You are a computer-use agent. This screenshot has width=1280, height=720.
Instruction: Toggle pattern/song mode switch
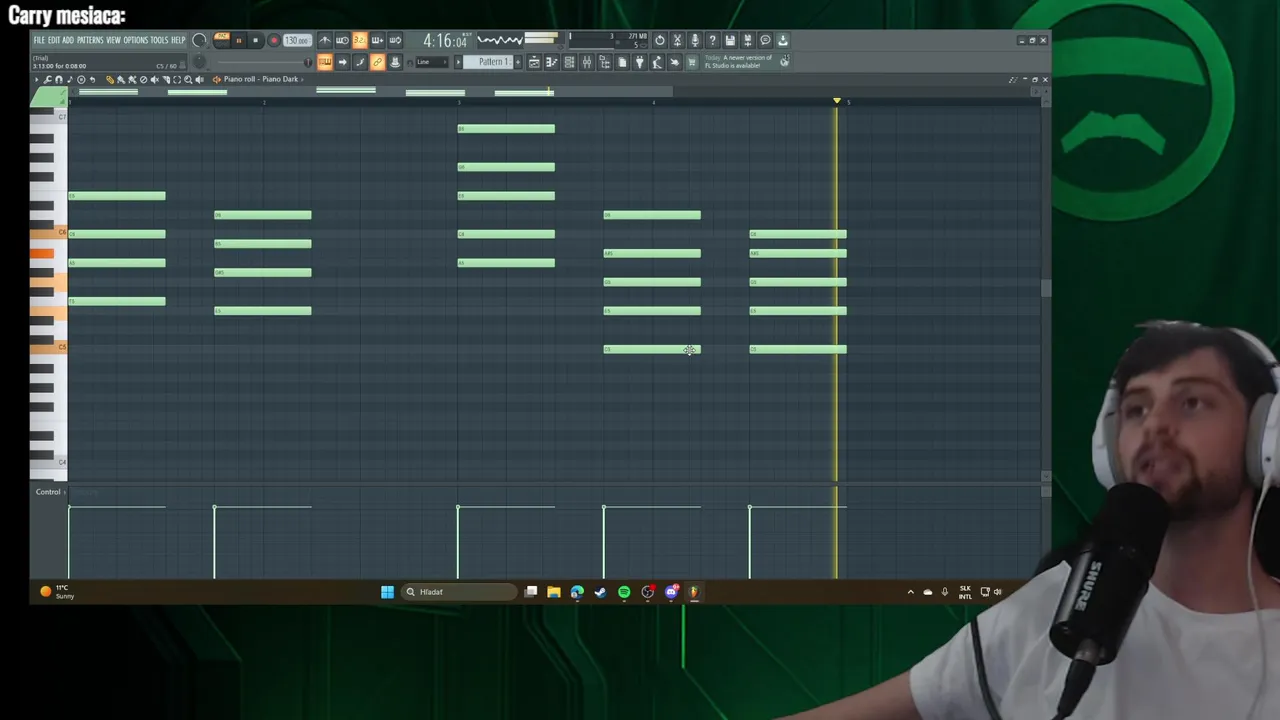tap(222, 40)
